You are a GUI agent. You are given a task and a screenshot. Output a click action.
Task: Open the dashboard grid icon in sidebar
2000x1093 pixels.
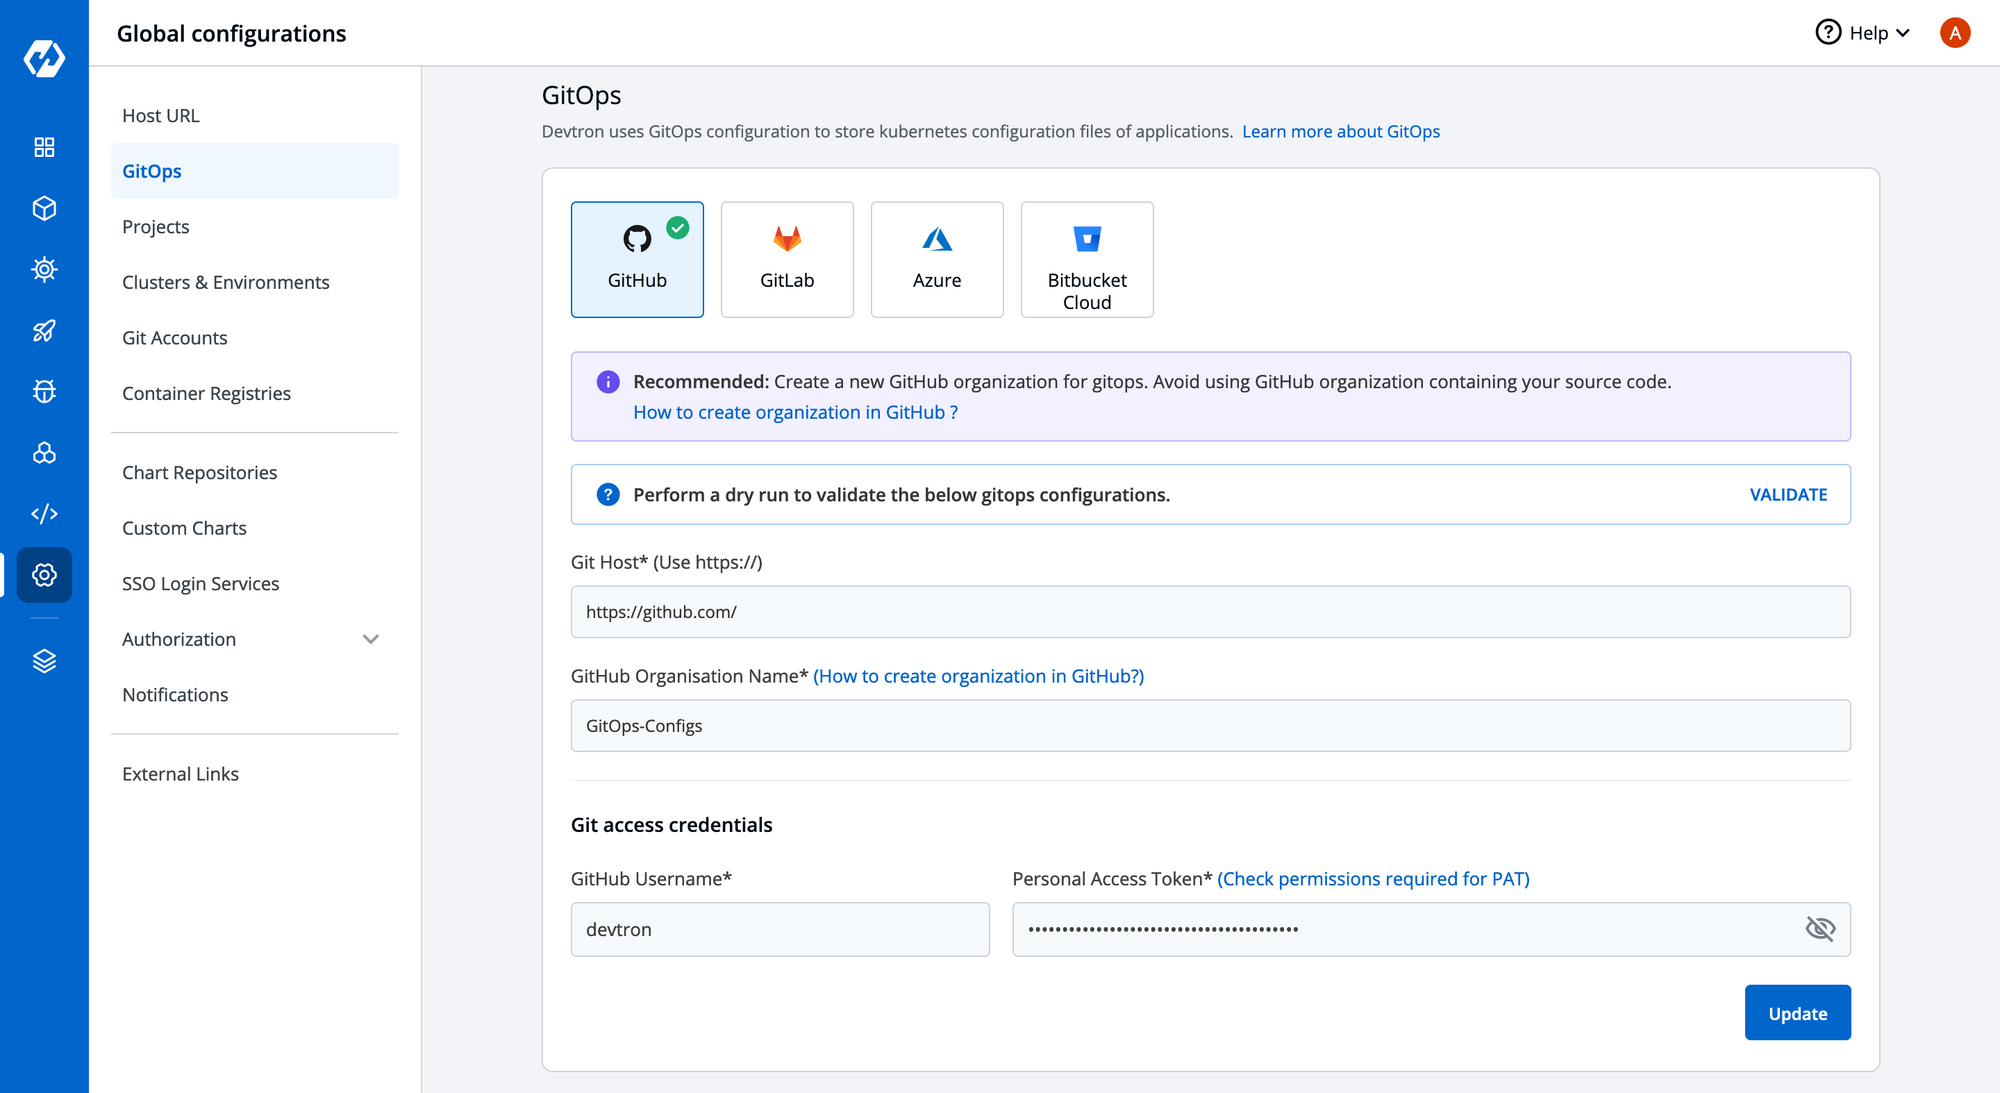pyautogui.click(x=44, y=147)
